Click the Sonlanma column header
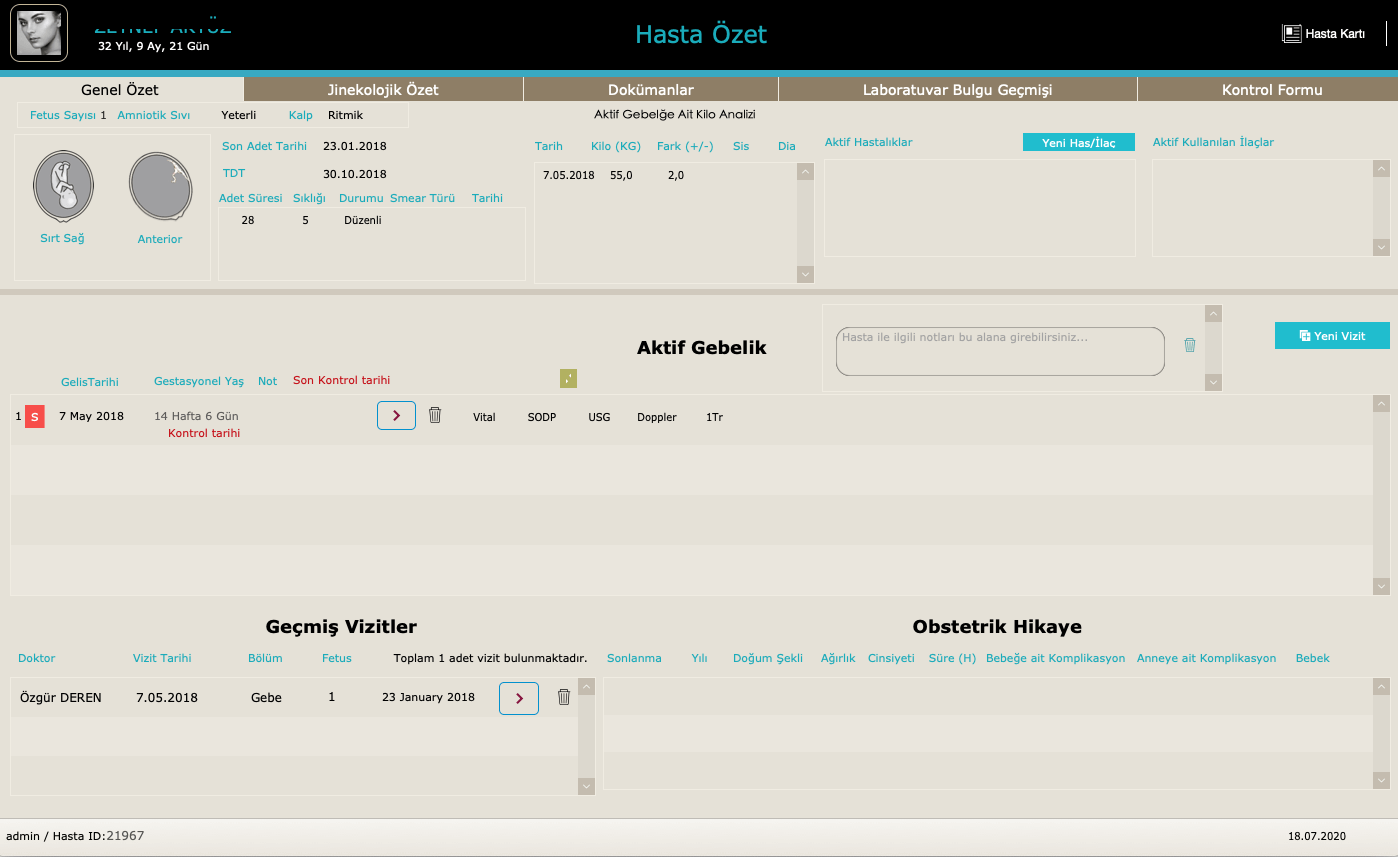This screenshot has width=1398, height=857. 634,658
